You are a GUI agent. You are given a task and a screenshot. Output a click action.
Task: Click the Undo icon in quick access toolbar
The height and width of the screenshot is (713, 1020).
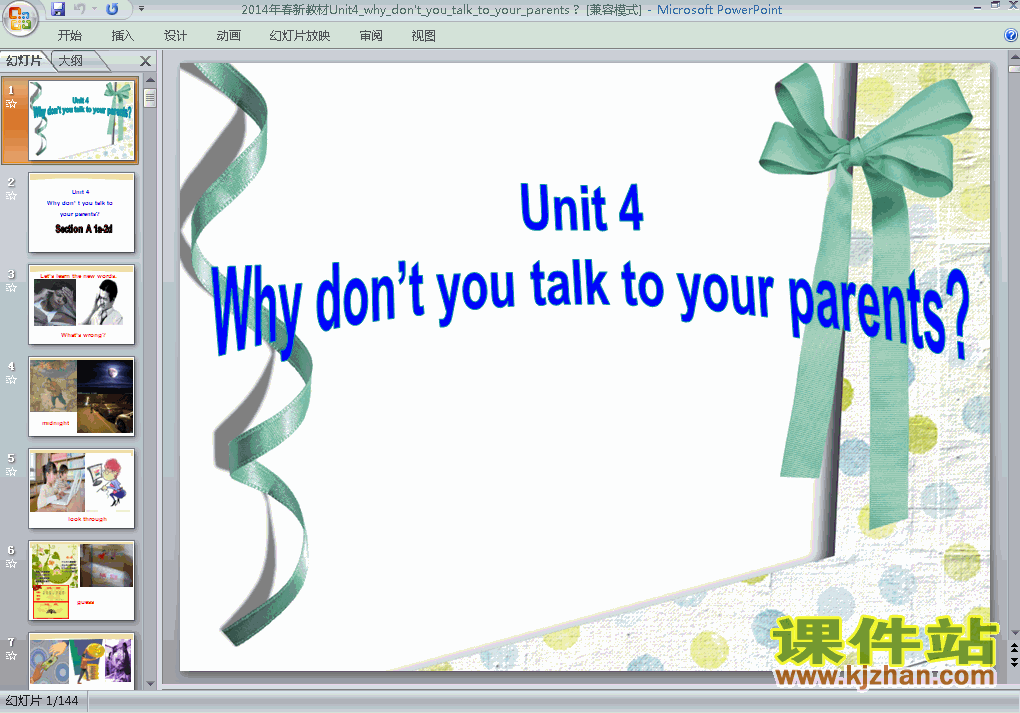(80, 9)
